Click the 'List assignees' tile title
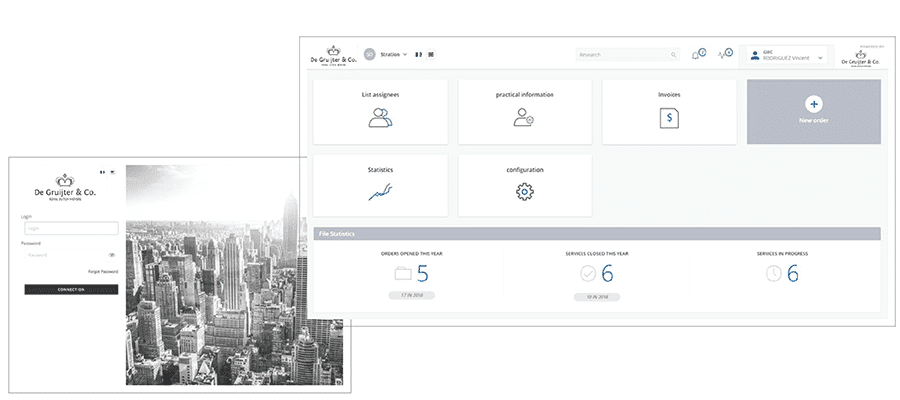This screenshot has height=400, width=900. [381, 95]
